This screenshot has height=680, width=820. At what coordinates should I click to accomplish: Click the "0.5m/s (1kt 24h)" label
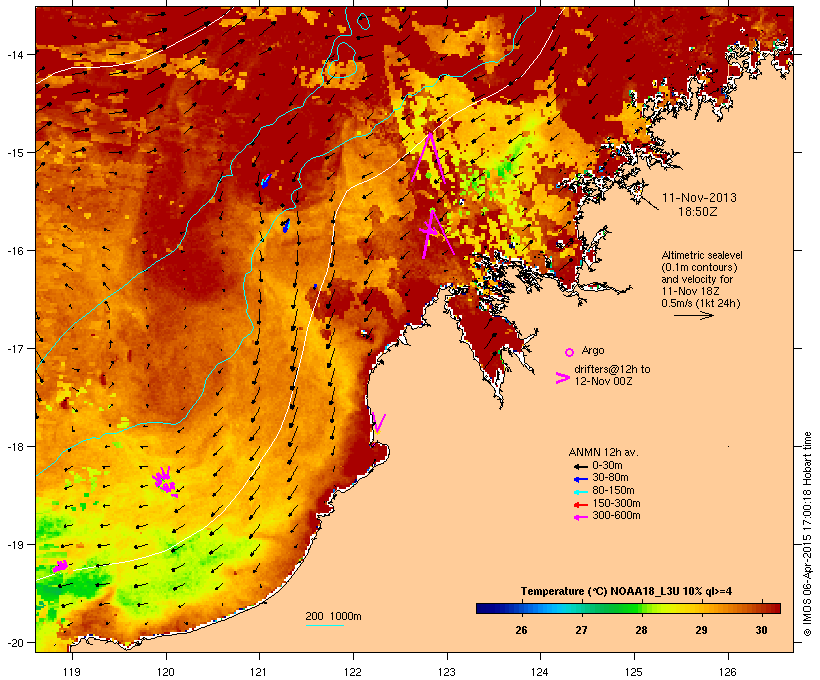tap(701, 303)
